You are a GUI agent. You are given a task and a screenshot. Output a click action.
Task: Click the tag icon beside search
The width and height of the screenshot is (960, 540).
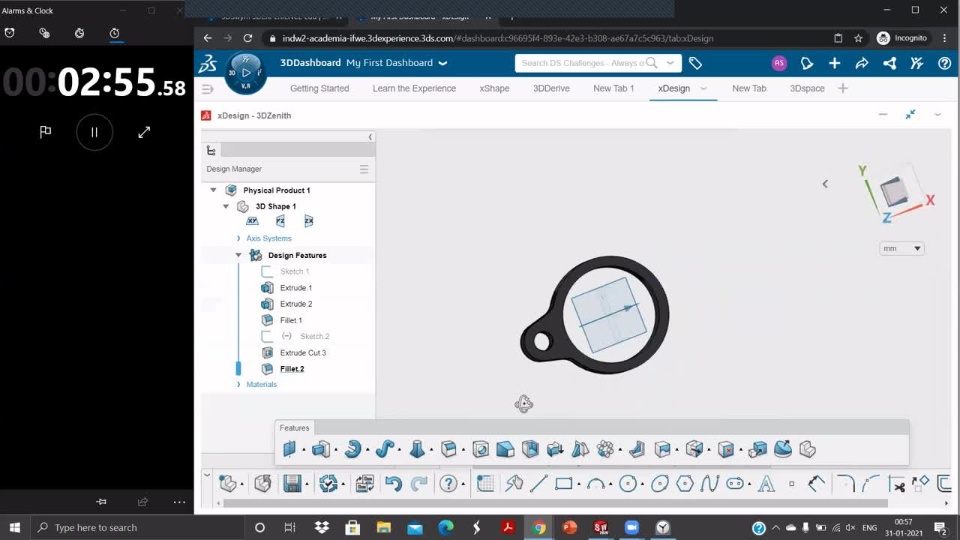[696, 63]
